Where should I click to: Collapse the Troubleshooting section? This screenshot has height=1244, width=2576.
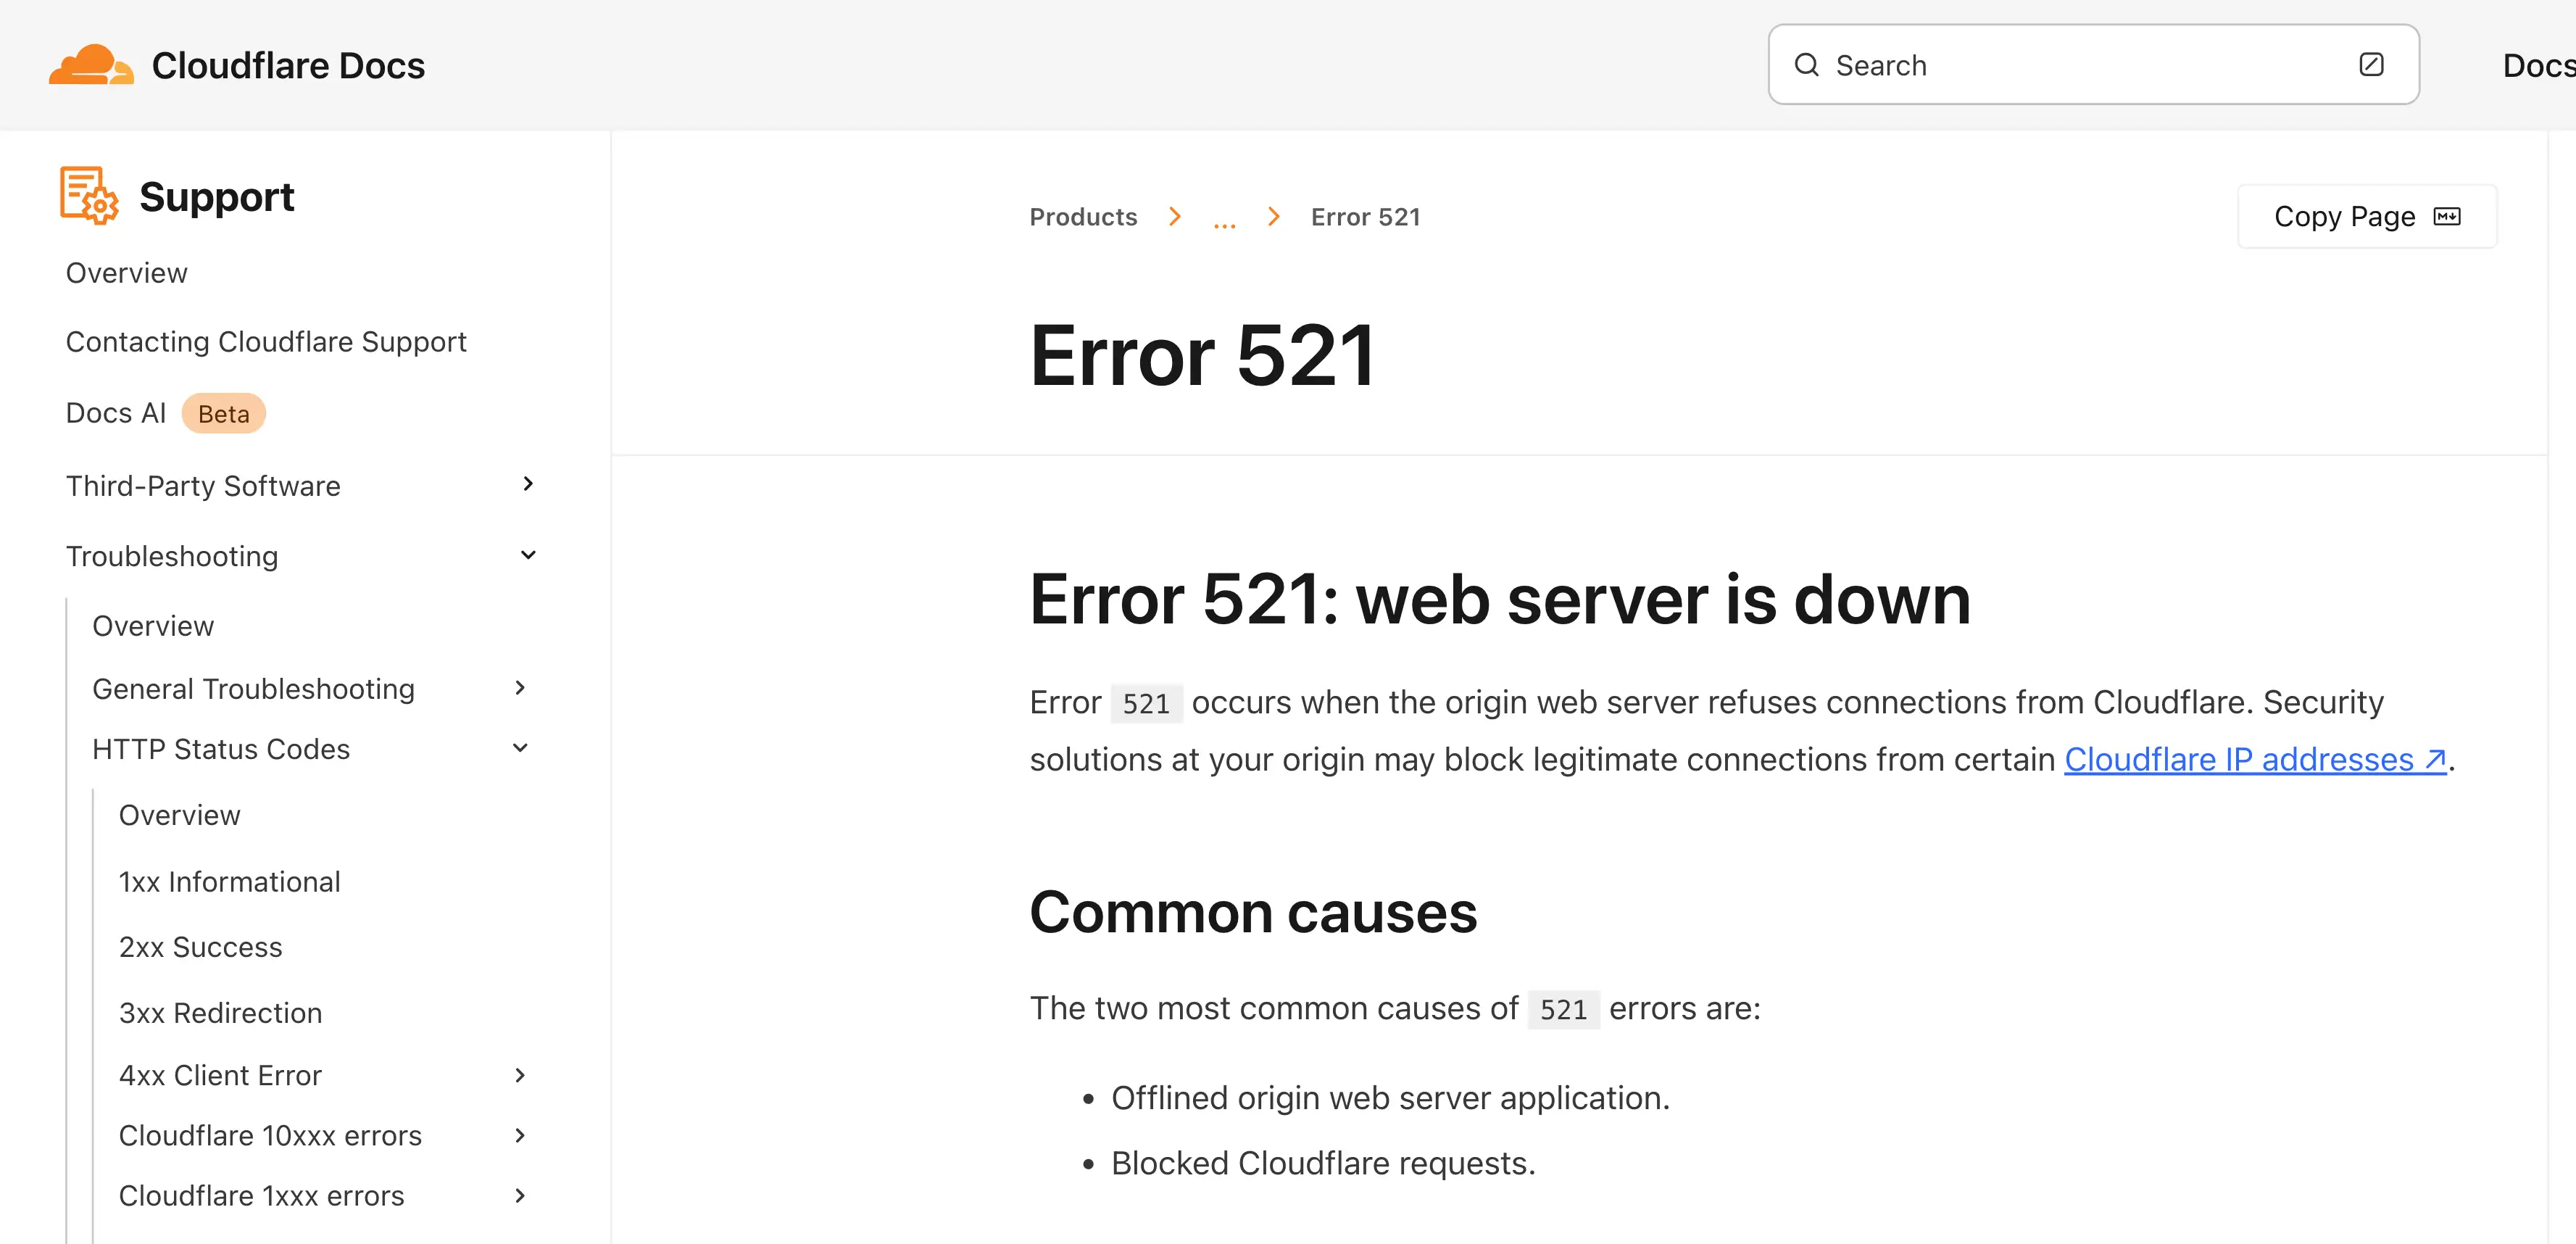click(528, 556)
